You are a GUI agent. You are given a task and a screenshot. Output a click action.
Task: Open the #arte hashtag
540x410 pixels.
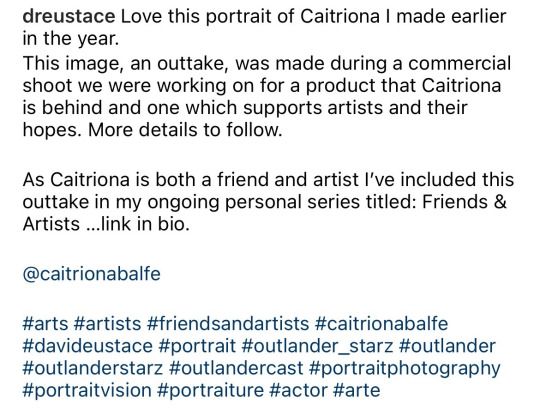[x=357, y=391]
